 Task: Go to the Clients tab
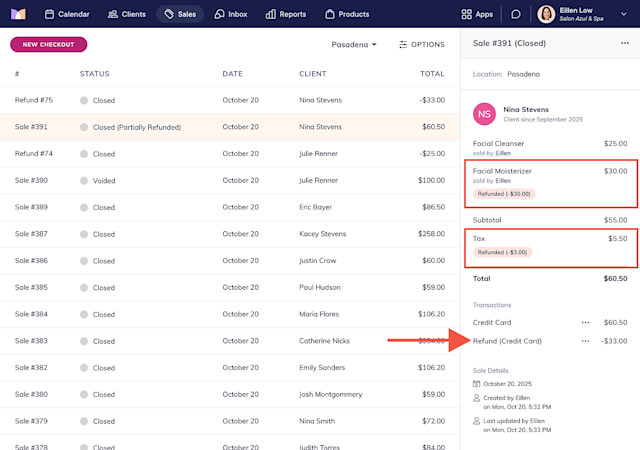click(127, 14)
